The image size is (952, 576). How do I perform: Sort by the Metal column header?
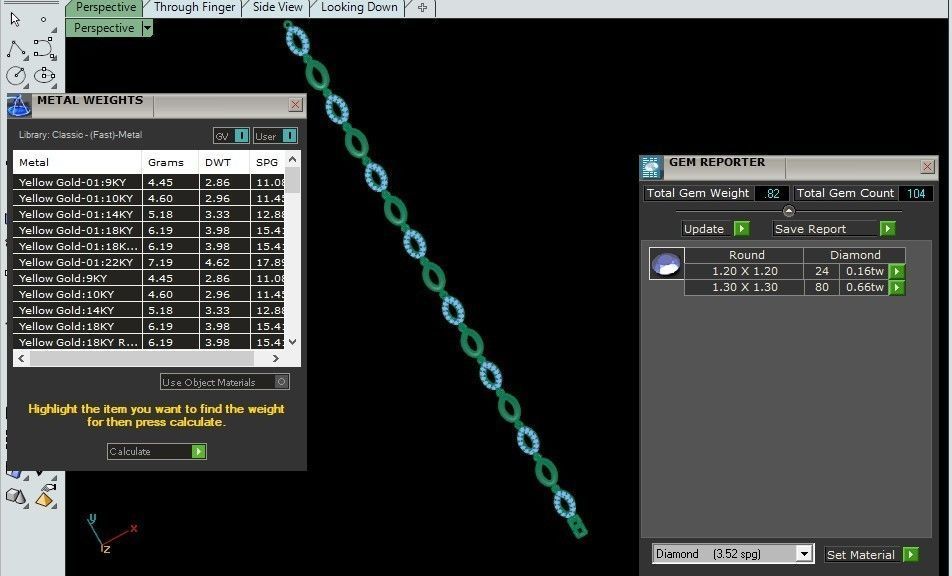78,162
